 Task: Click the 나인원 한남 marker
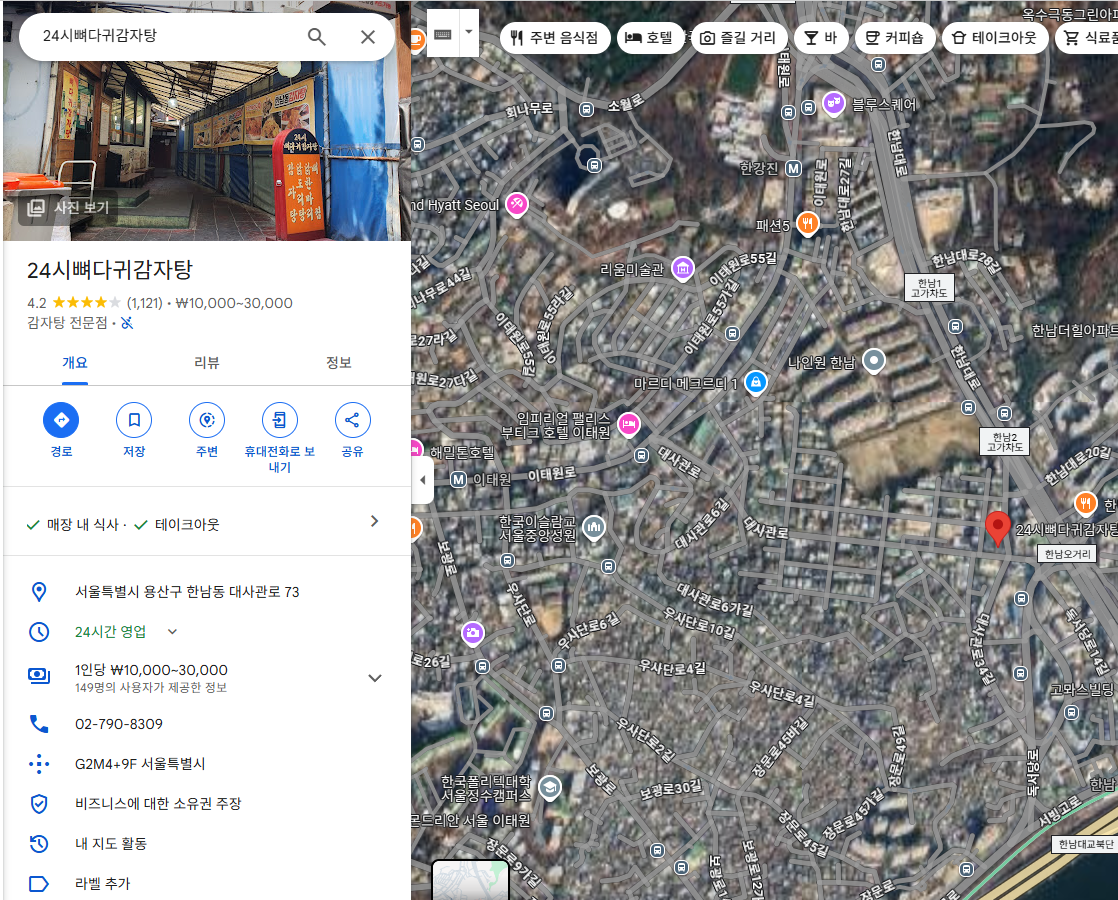coord(874,361)
